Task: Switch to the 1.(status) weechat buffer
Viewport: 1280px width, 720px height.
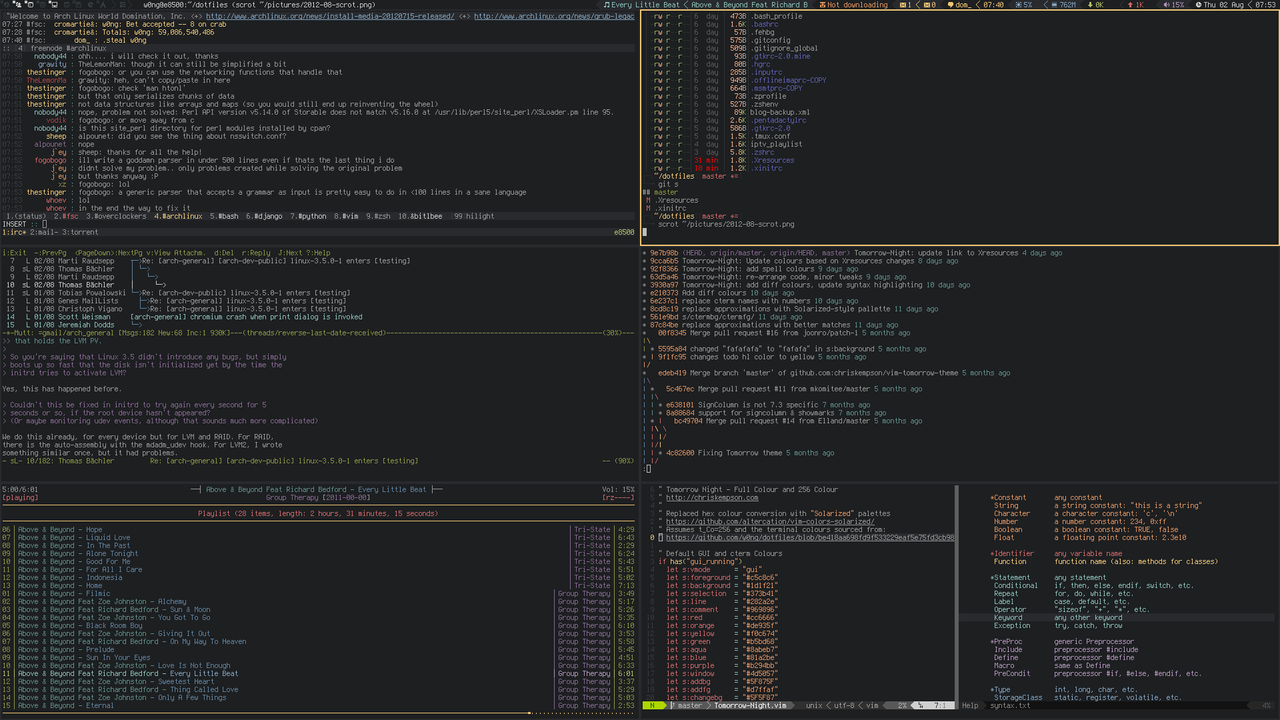Action: tap(25, 216)
